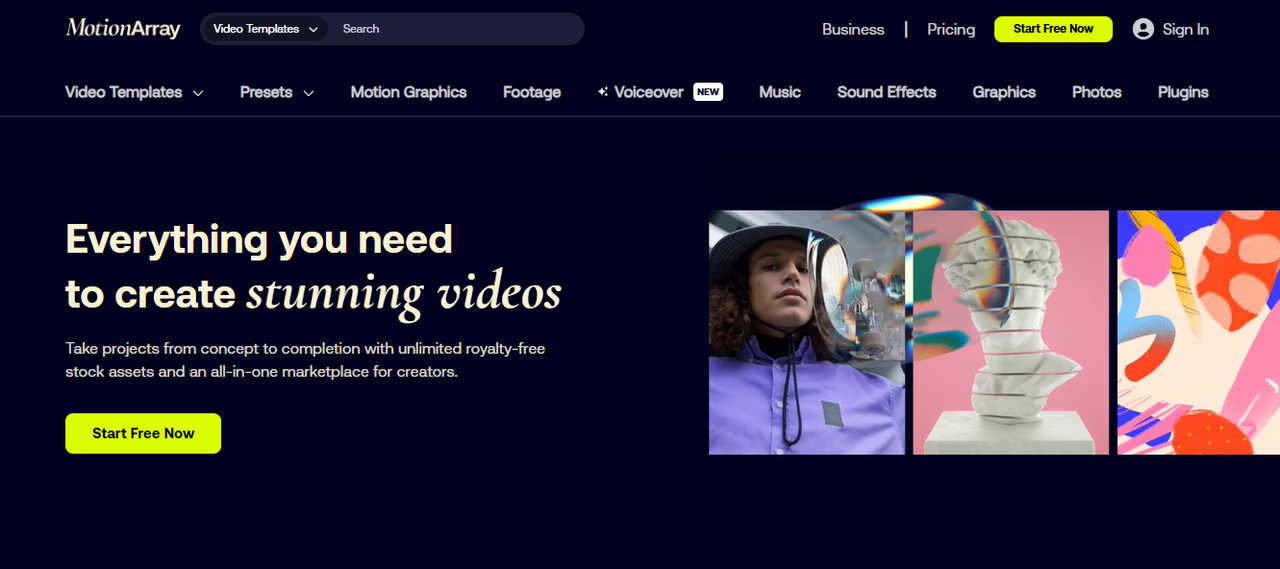Click into the Search input field
This screenshot has height=569, width=1280.
[458, 29]
